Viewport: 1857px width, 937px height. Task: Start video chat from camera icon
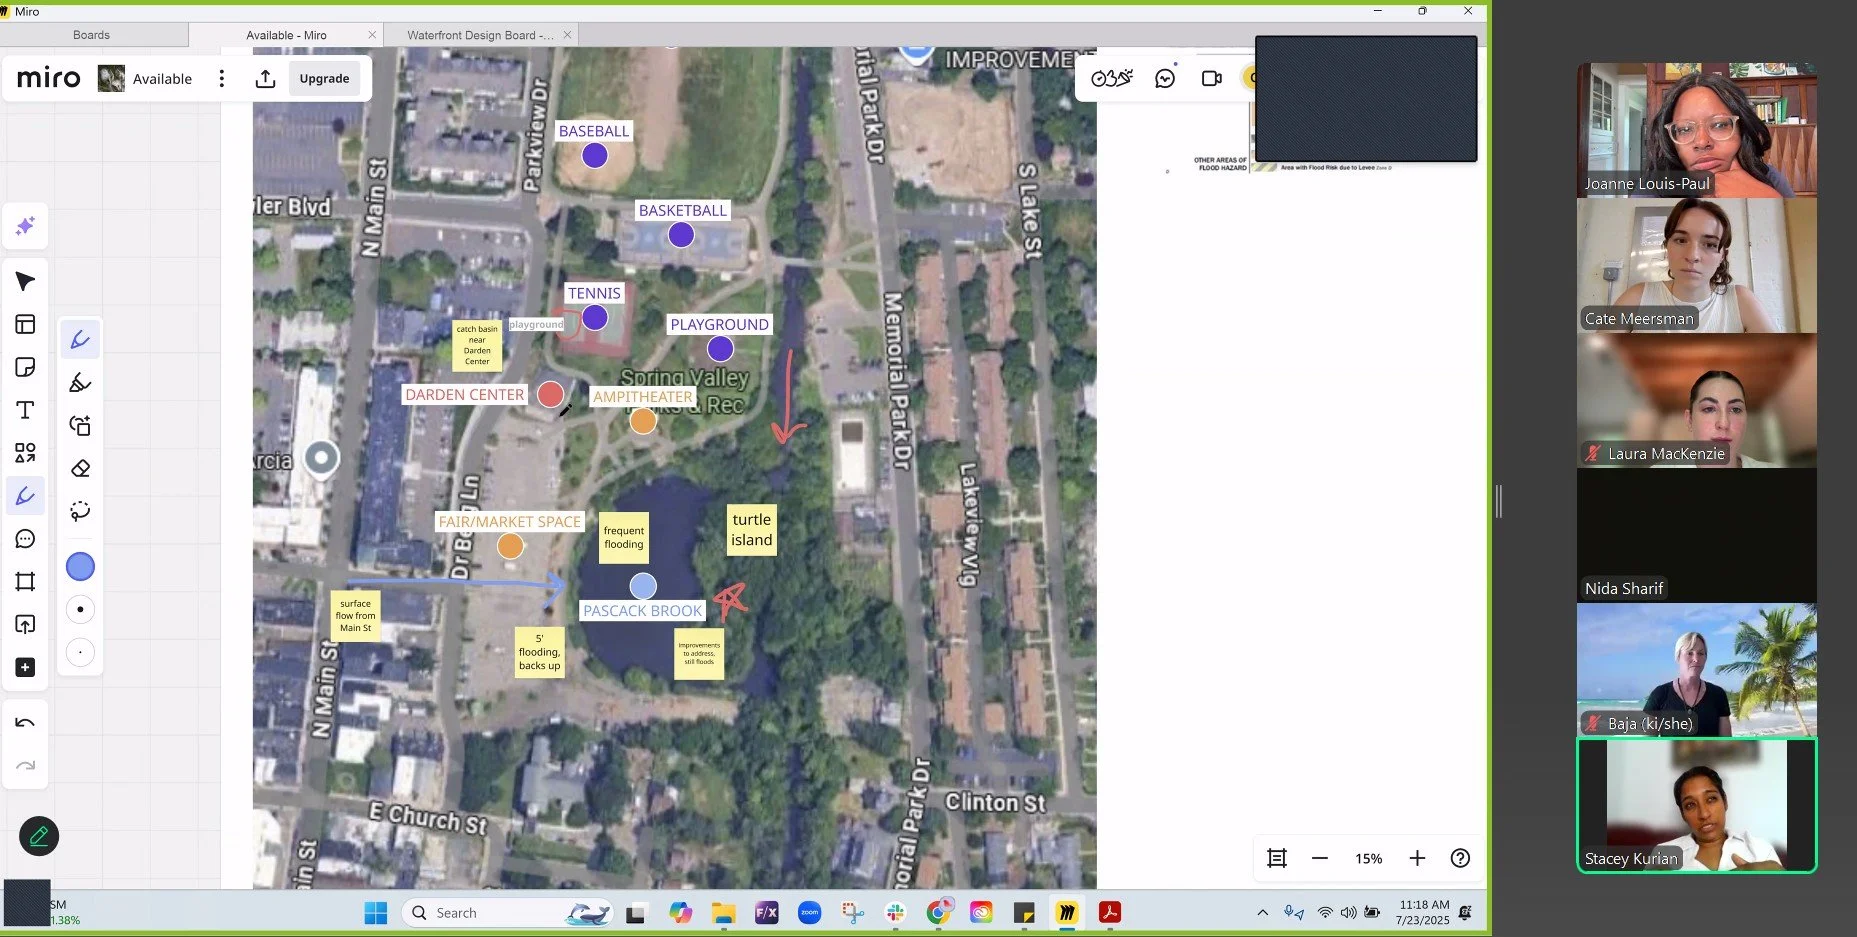tap(1211, 78)
